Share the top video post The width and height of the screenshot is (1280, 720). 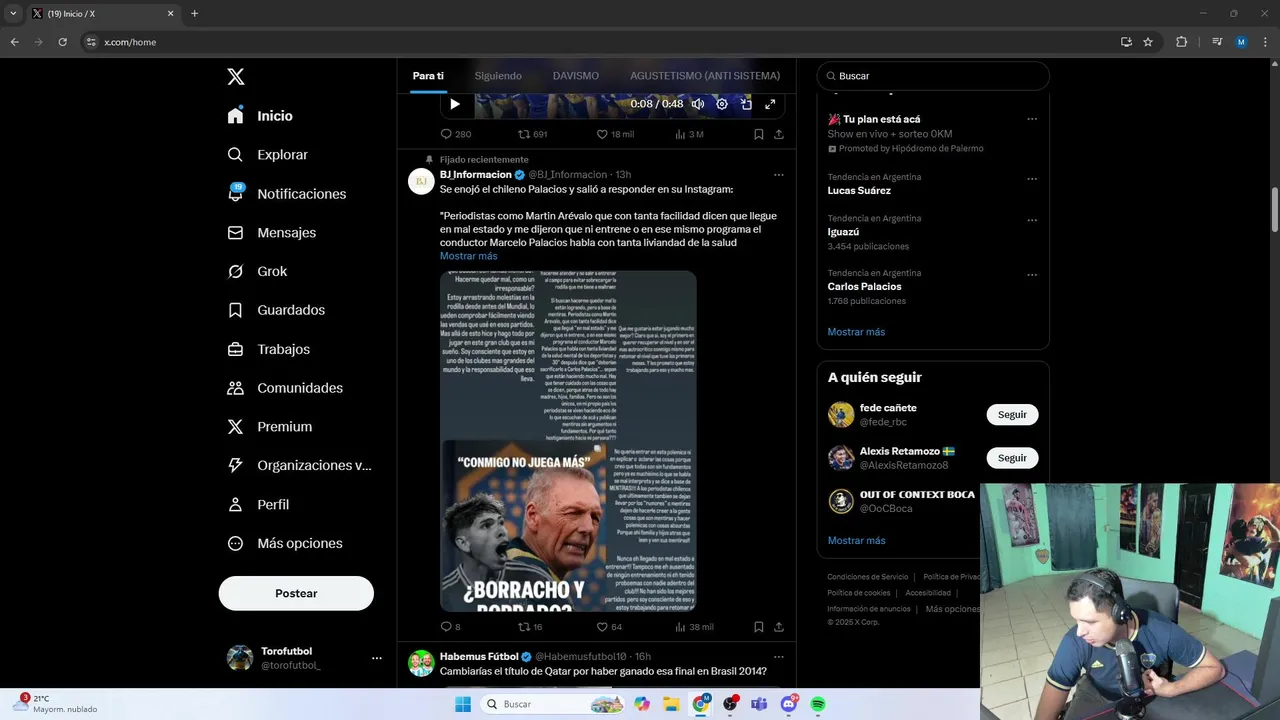pos(779,134)
